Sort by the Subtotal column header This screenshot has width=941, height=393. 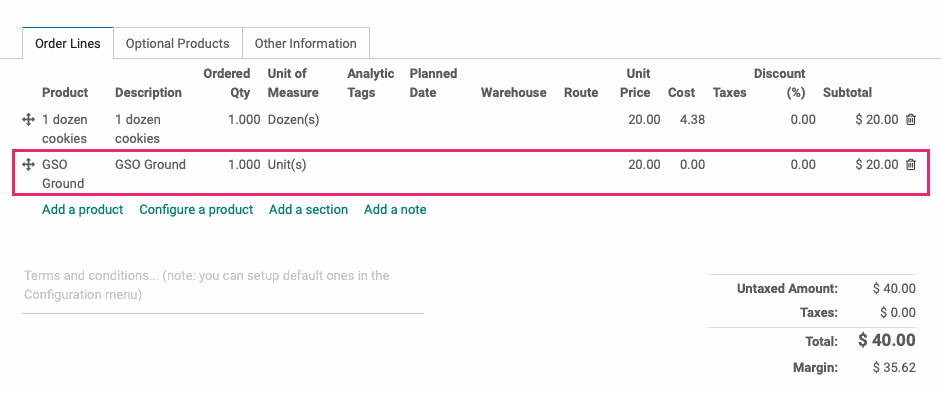[x=847, y=92]
